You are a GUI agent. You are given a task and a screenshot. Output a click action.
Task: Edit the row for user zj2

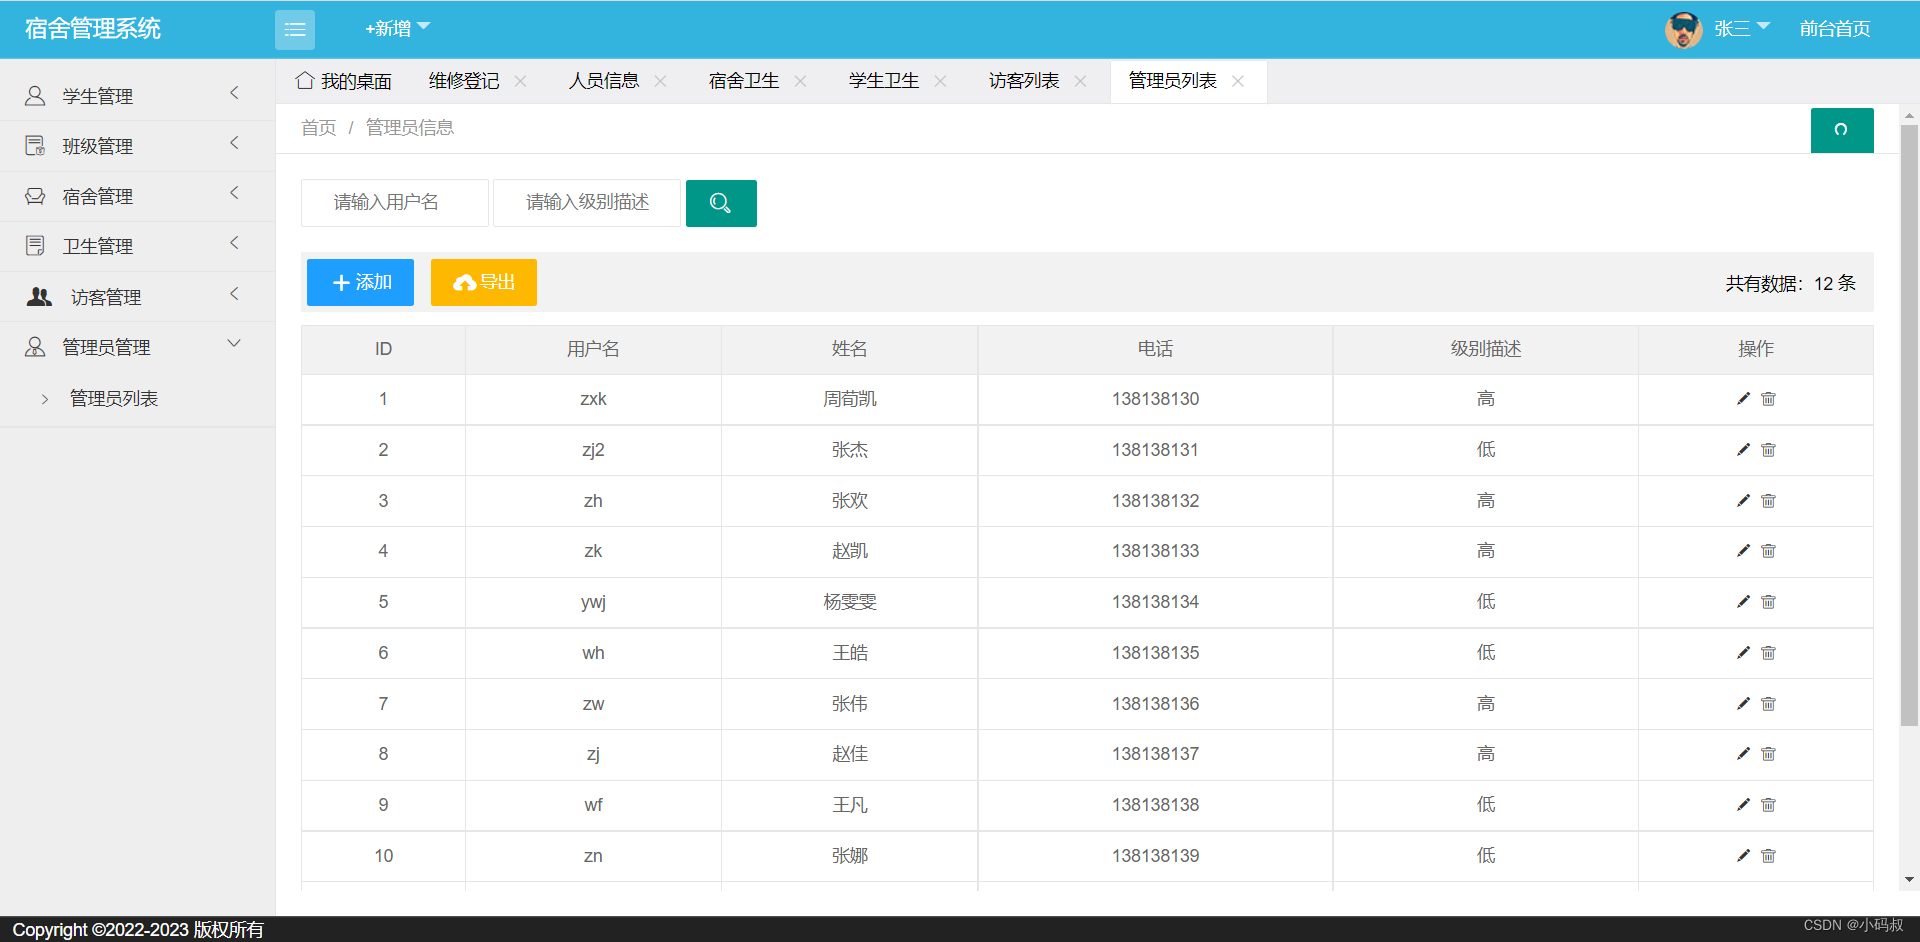click(x=1743, y=450)
